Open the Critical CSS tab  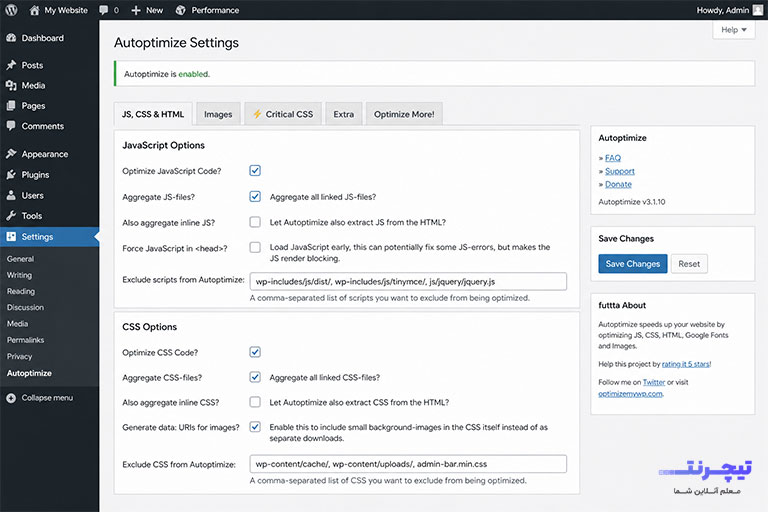(283, 114)
